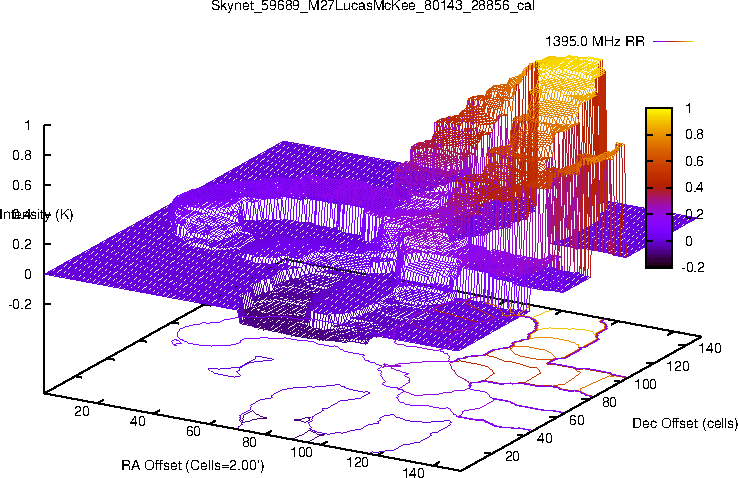Screen dimensions: 738x478
Task: Click RA axis tick label 100
Action: [x=301, y=452]
